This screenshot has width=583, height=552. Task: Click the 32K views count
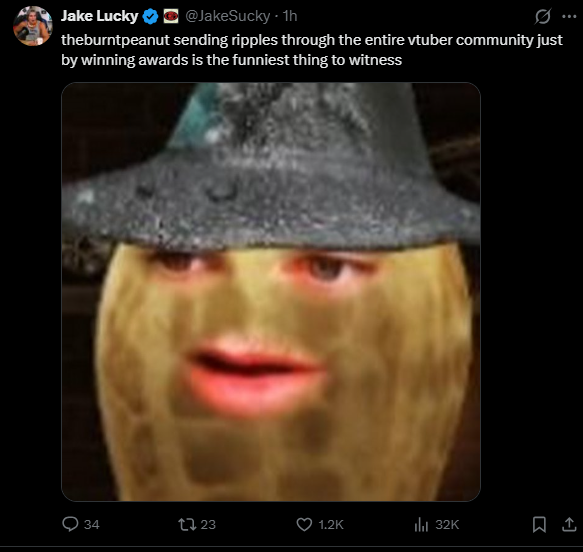pyautogui.click(x=447, y=524)
